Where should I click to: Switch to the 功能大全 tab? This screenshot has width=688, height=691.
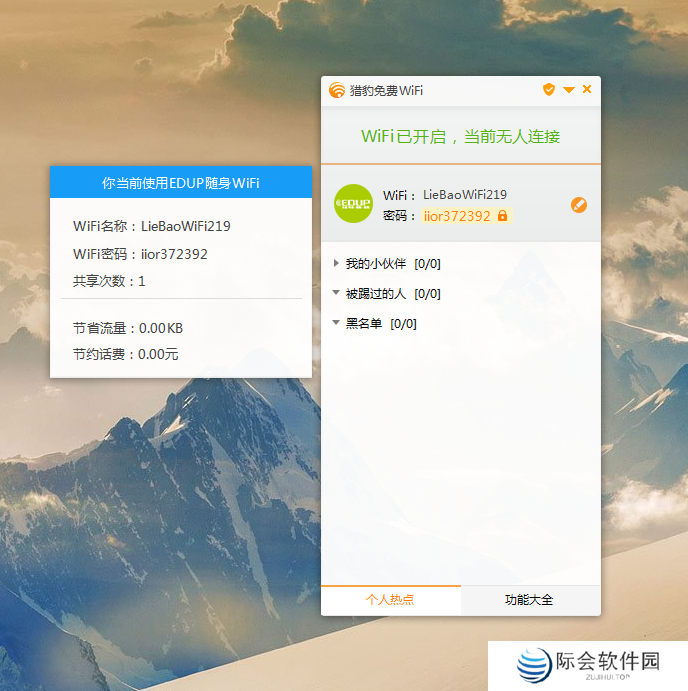click(x=530, y=600)
